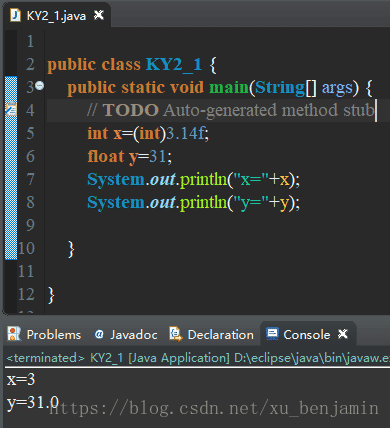Collapse the main method fold marker

(40, 86)
